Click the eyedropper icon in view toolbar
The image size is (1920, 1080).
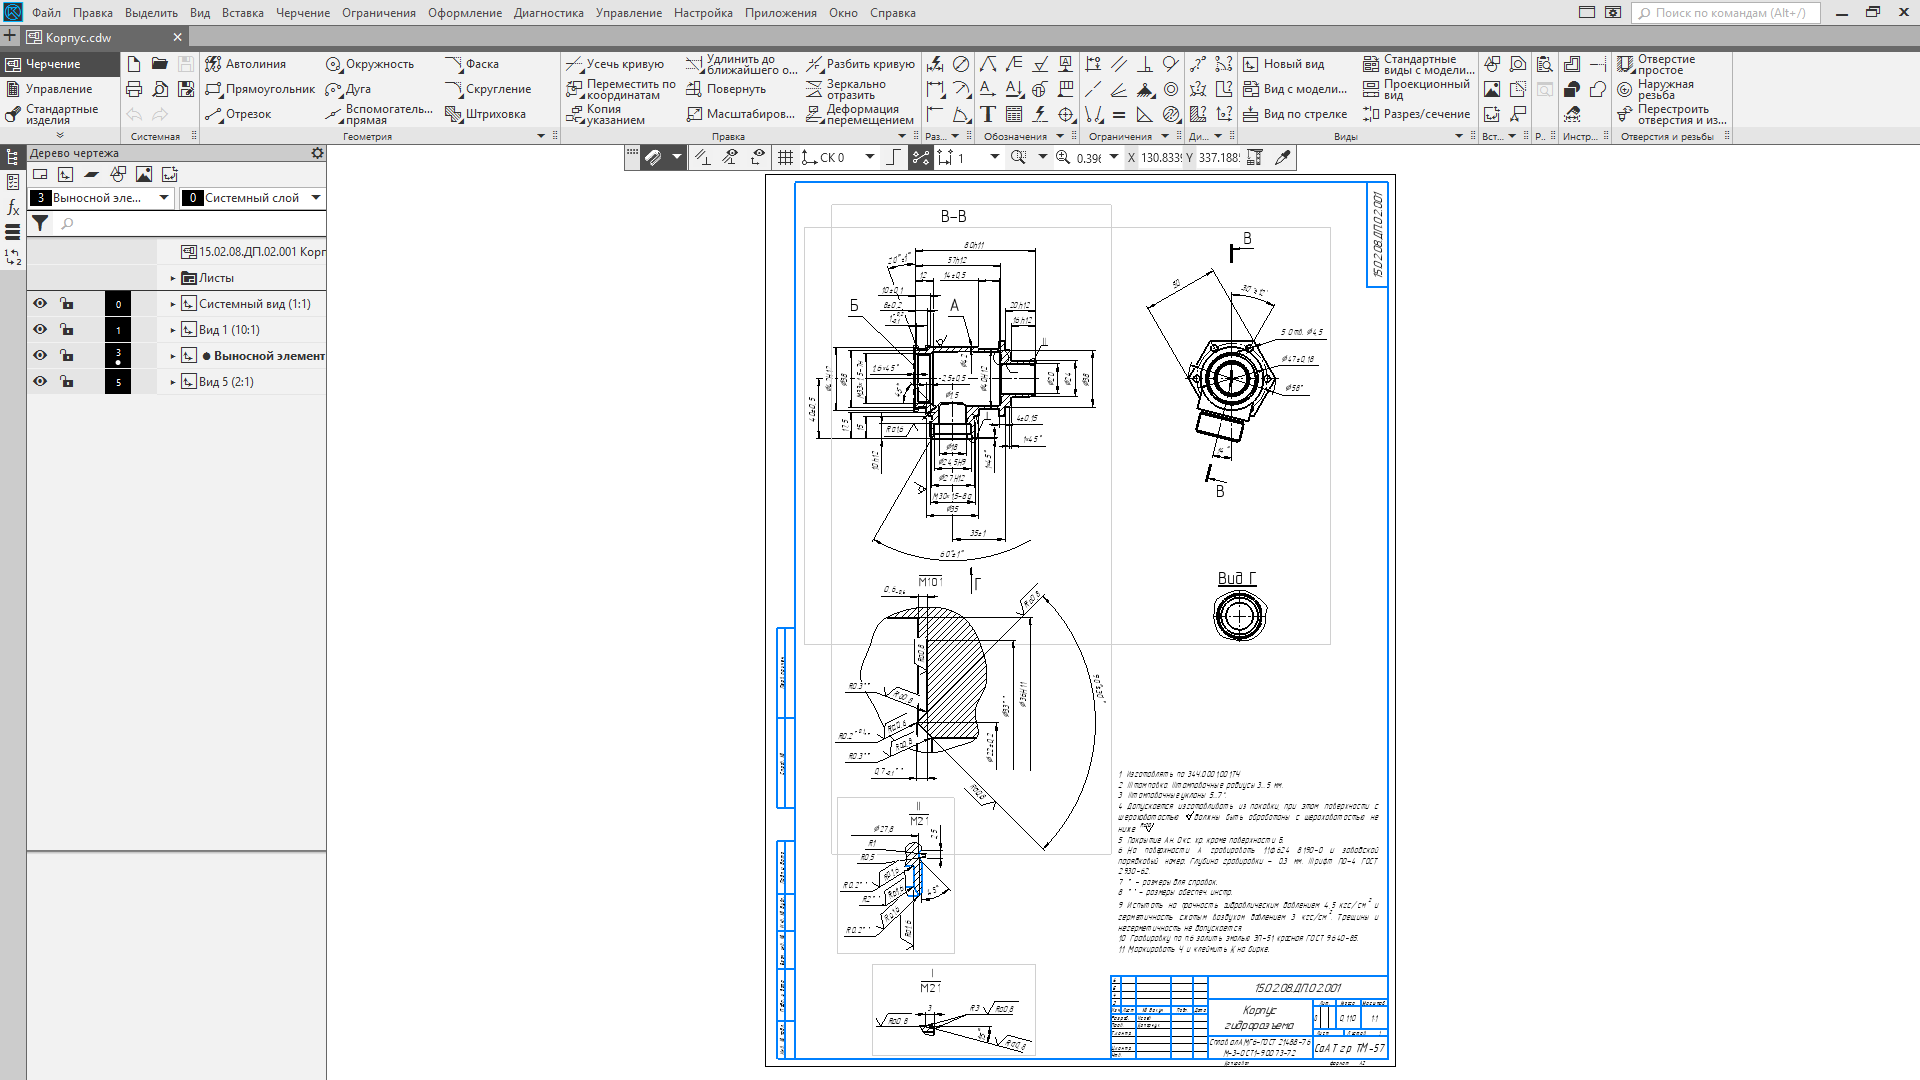coord(1283,158)
